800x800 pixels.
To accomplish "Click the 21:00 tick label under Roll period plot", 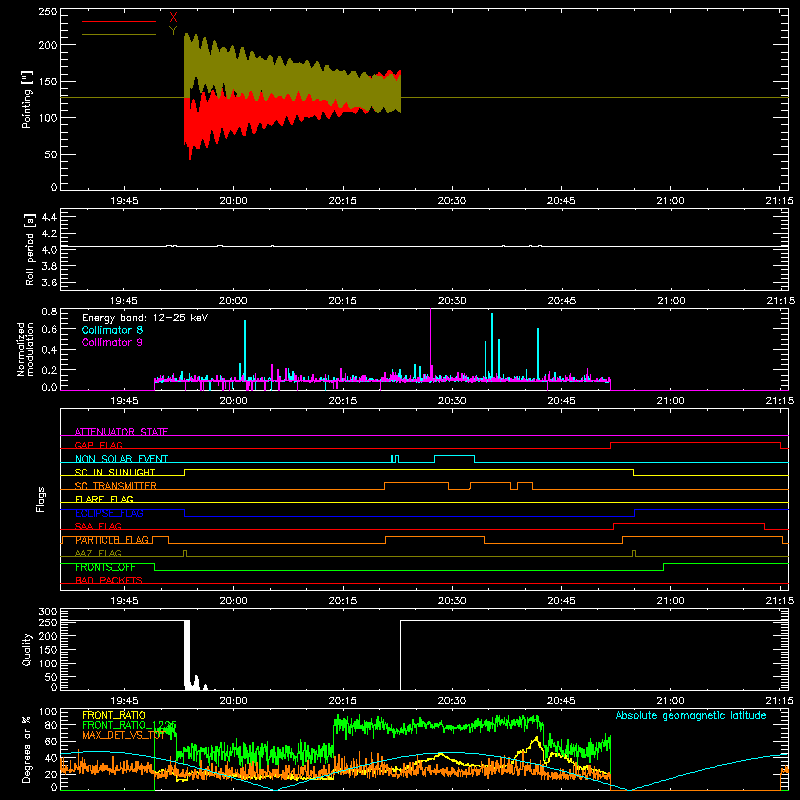I will [x=670, y=301].
